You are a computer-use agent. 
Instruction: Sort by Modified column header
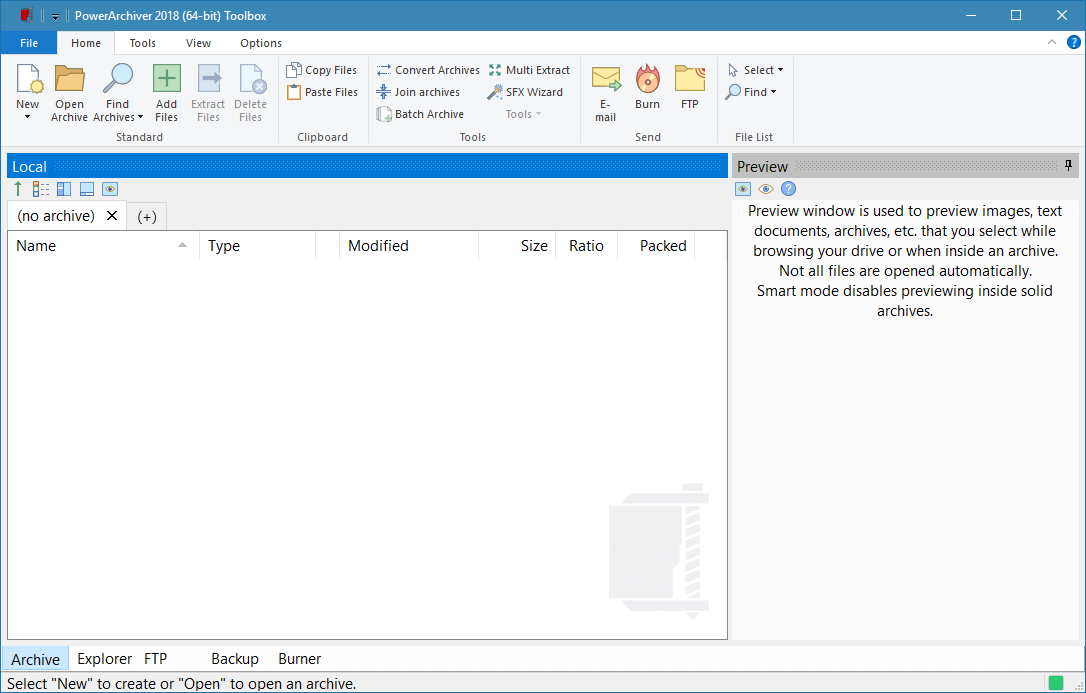409,246
